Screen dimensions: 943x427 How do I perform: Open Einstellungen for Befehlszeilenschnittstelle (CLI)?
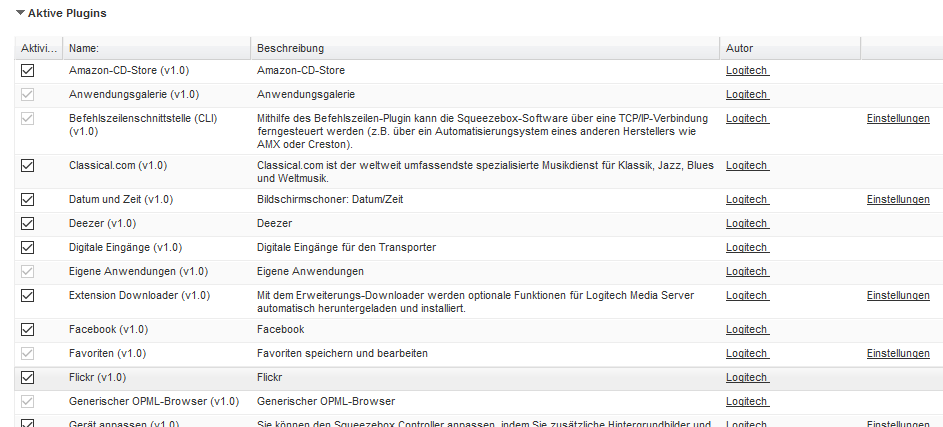pyautogui.click(x=897, y=118)
